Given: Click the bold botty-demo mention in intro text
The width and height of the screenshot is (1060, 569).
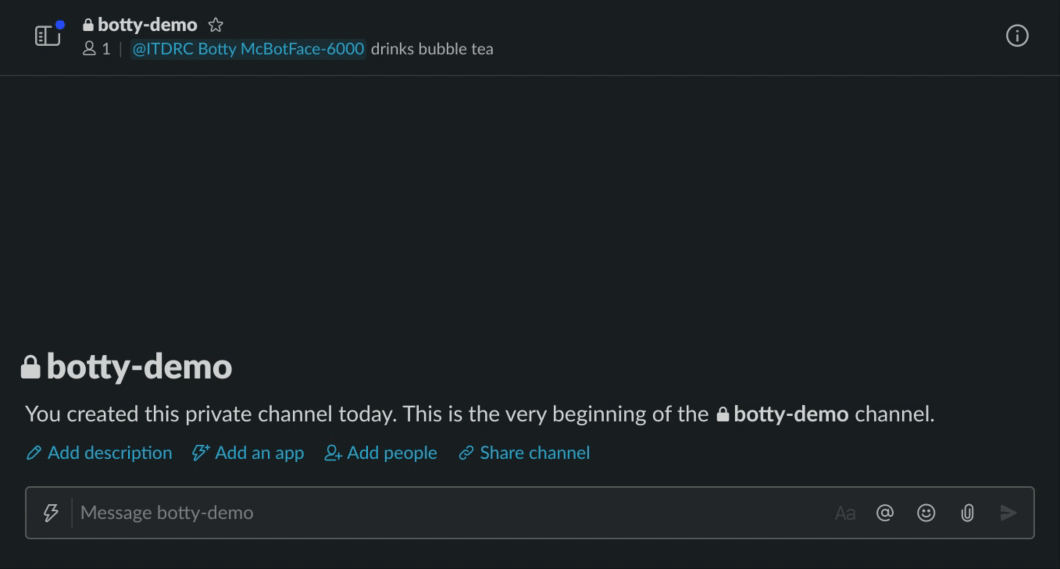Looking at the screenshot, I should [x=790, y=414].
